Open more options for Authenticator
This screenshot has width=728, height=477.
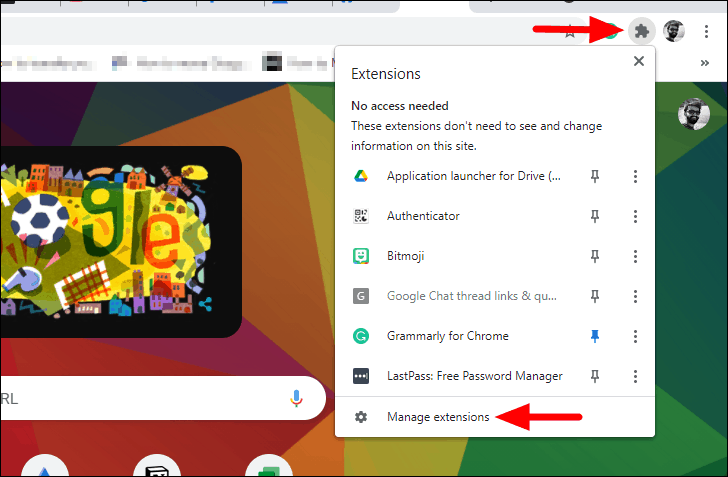coord(635,216)
